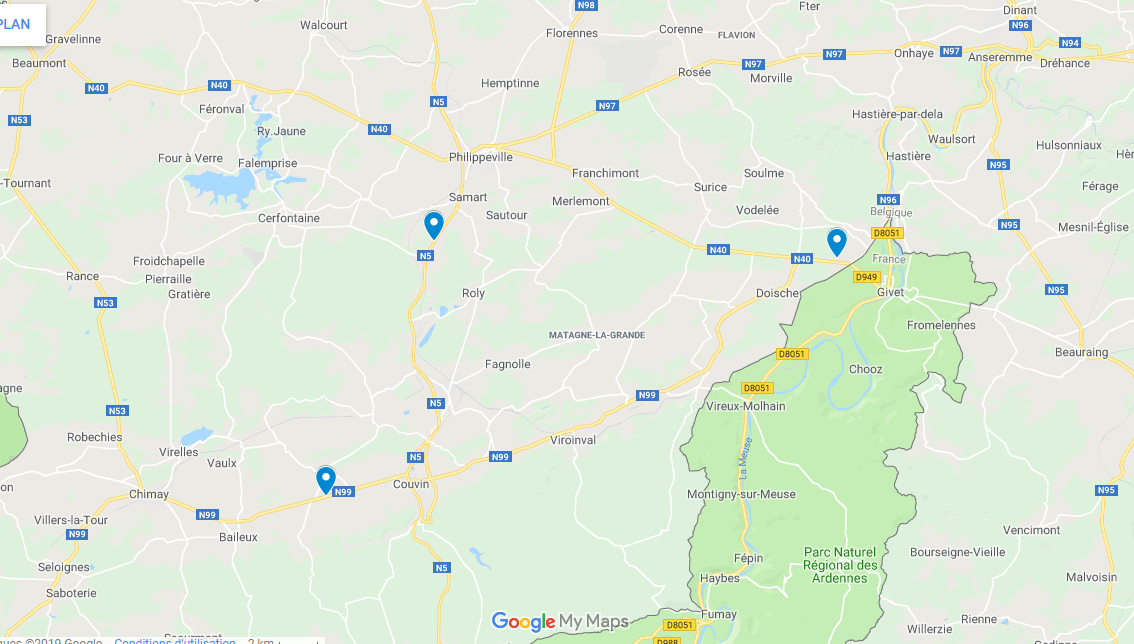Open the blue pin west of Couvin
This screenshot has height=644, width=1134.
[x=325, y=480]
